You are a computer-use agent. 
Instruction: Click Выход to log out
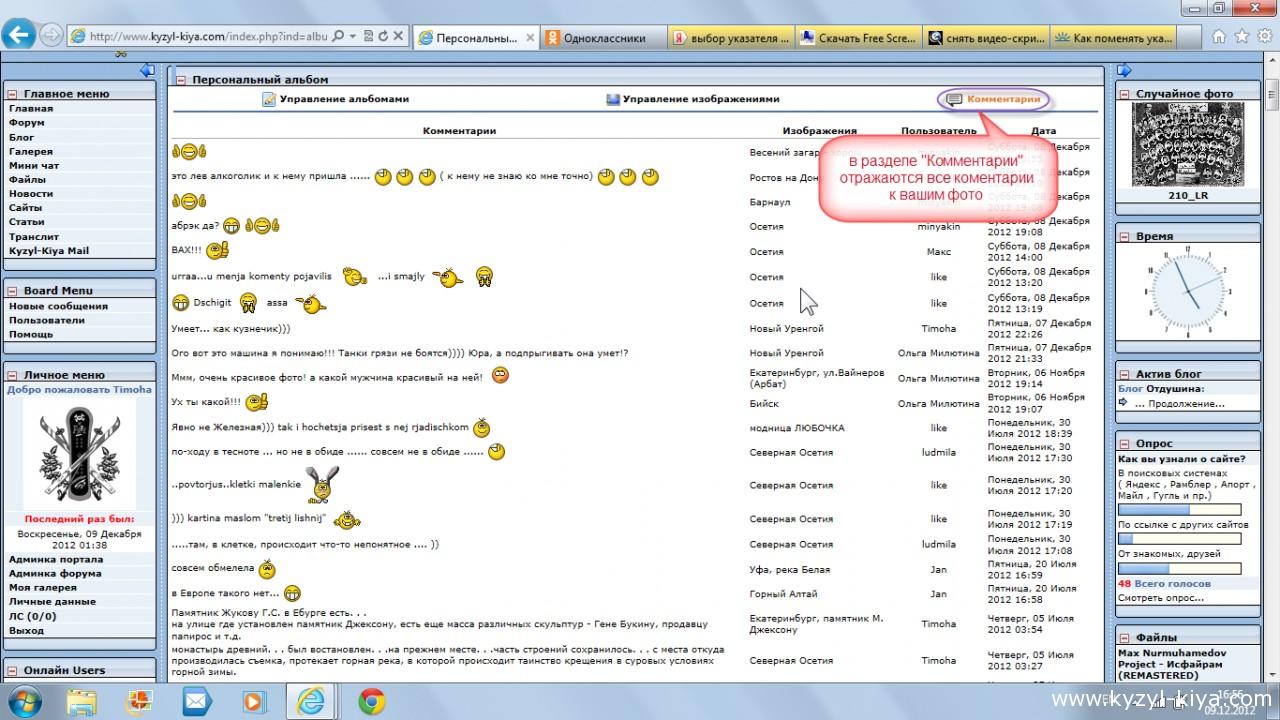(x=26, y=630)
